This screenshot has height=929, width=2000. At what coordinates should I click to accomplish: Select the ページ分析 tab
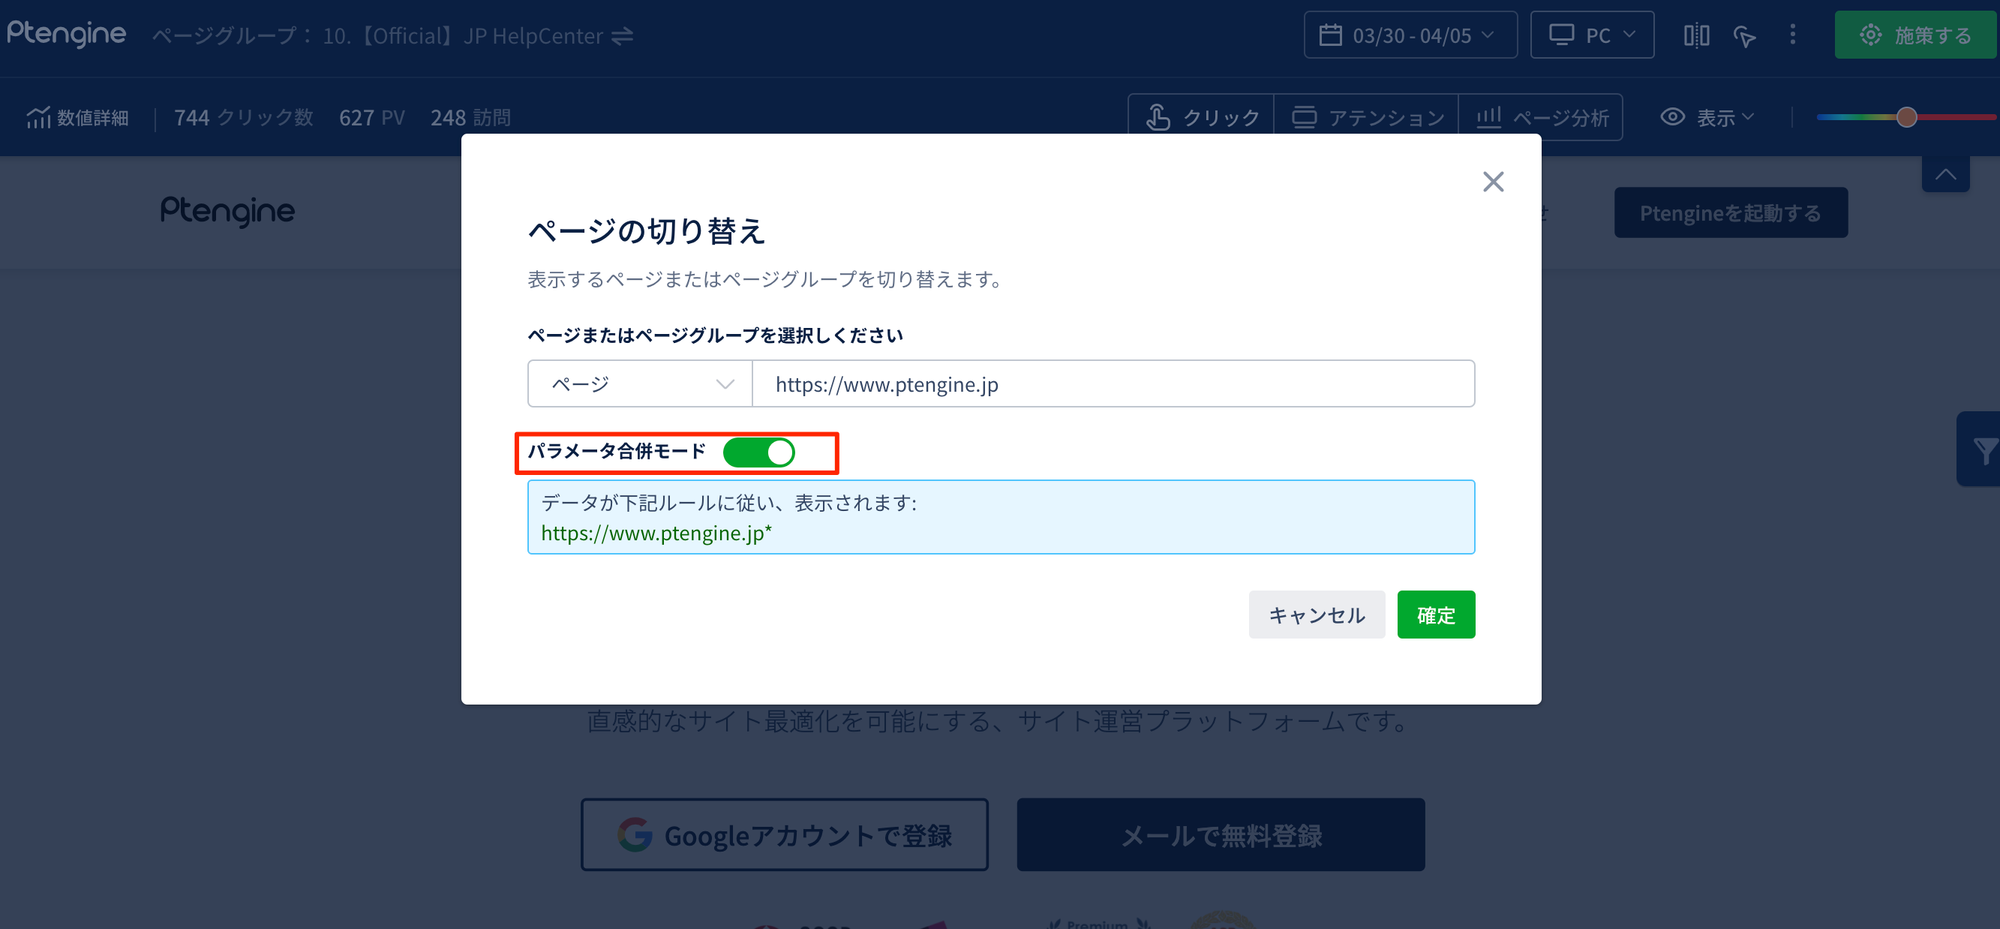point(1541,118)
